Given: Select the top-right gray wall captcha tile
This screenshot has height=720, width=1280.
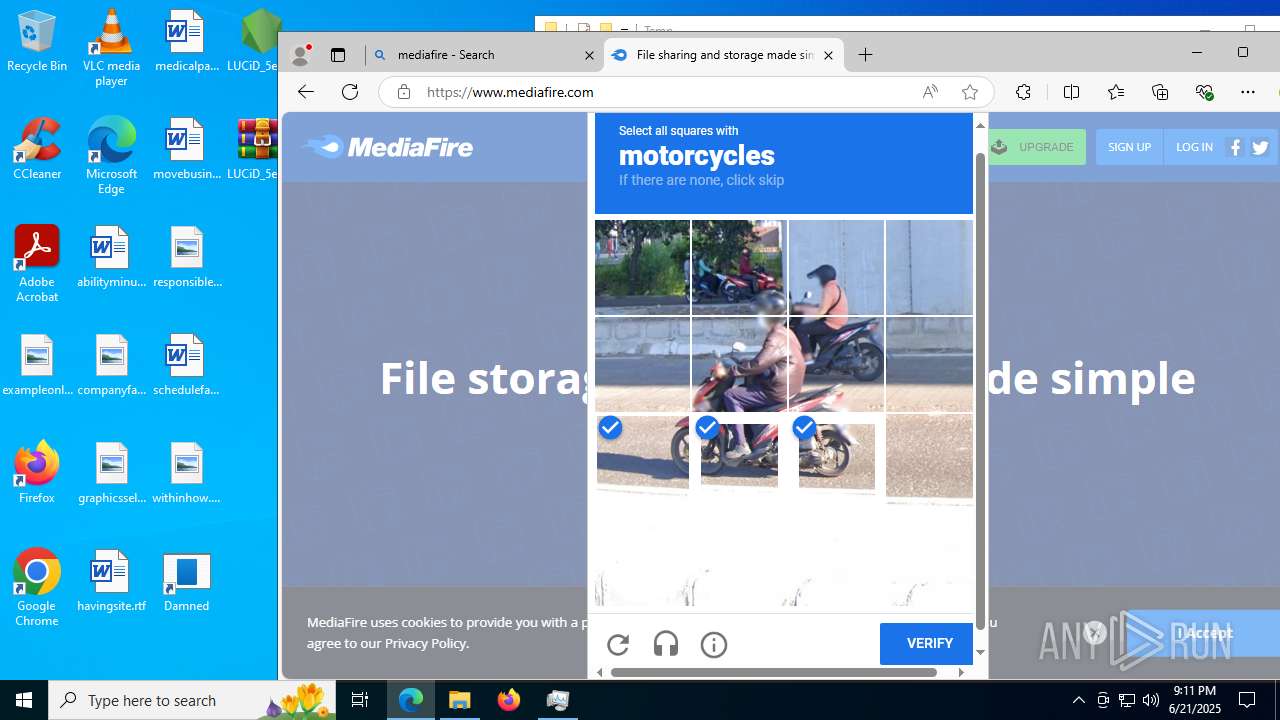Looking at the screenshot, I should point(929,268).
